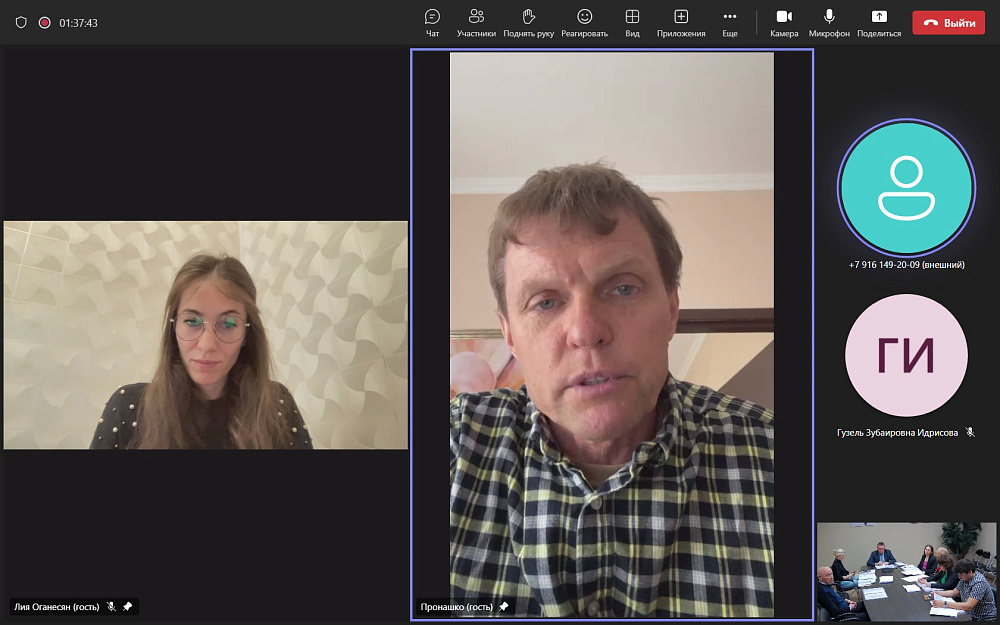The height and width of the screenshot is (625, 1000).
Task: Click muted mic icon by Гузель Зубаировна Идрисова
Action: (x=970, y=433)
